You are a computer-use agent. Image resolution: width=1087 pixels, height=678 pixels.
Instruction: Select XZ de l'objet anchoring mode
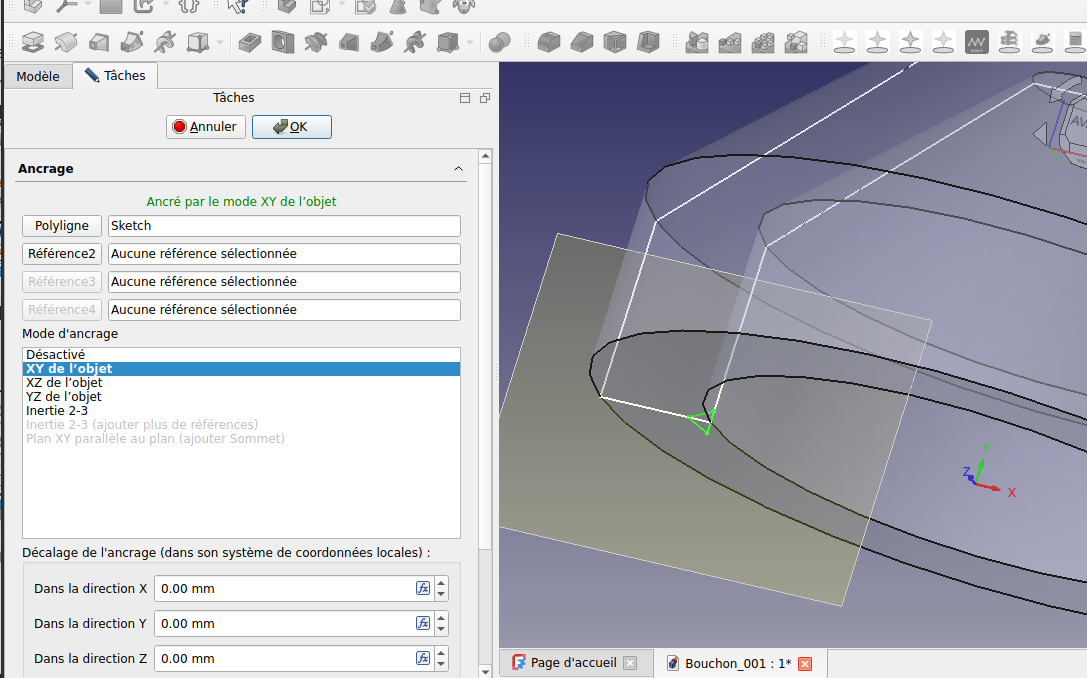point(241,383)
